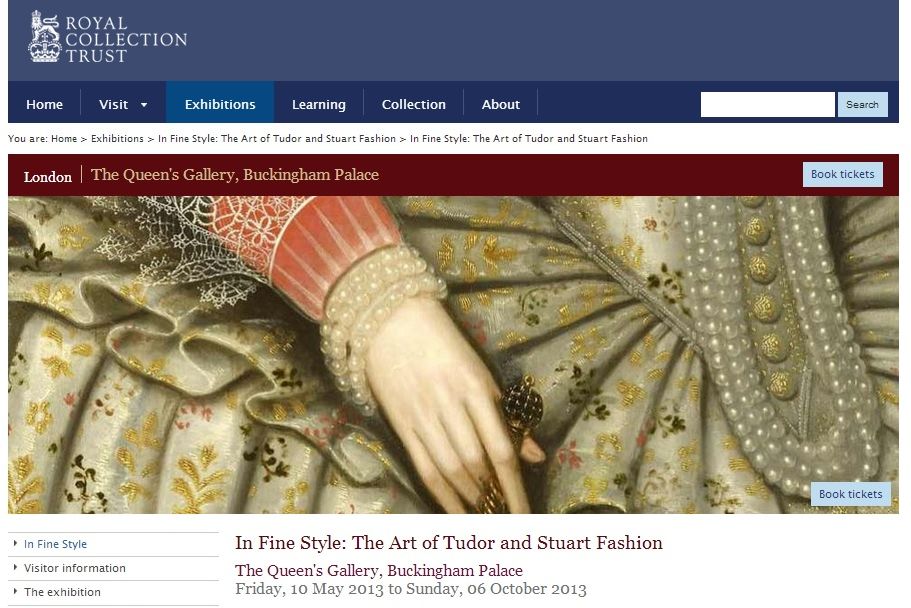Select In Fine Style in sidebar
Viewport: 911px width, 608px height.
coord(55,545)
